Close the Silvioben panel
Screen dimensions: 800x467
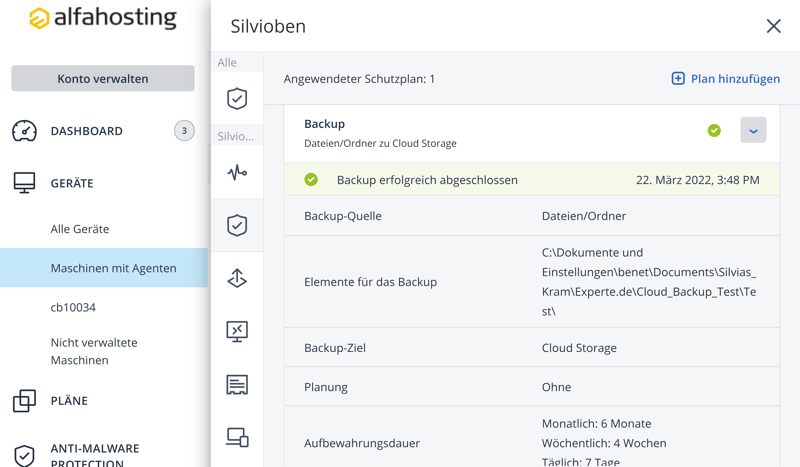tap(773, 26)
